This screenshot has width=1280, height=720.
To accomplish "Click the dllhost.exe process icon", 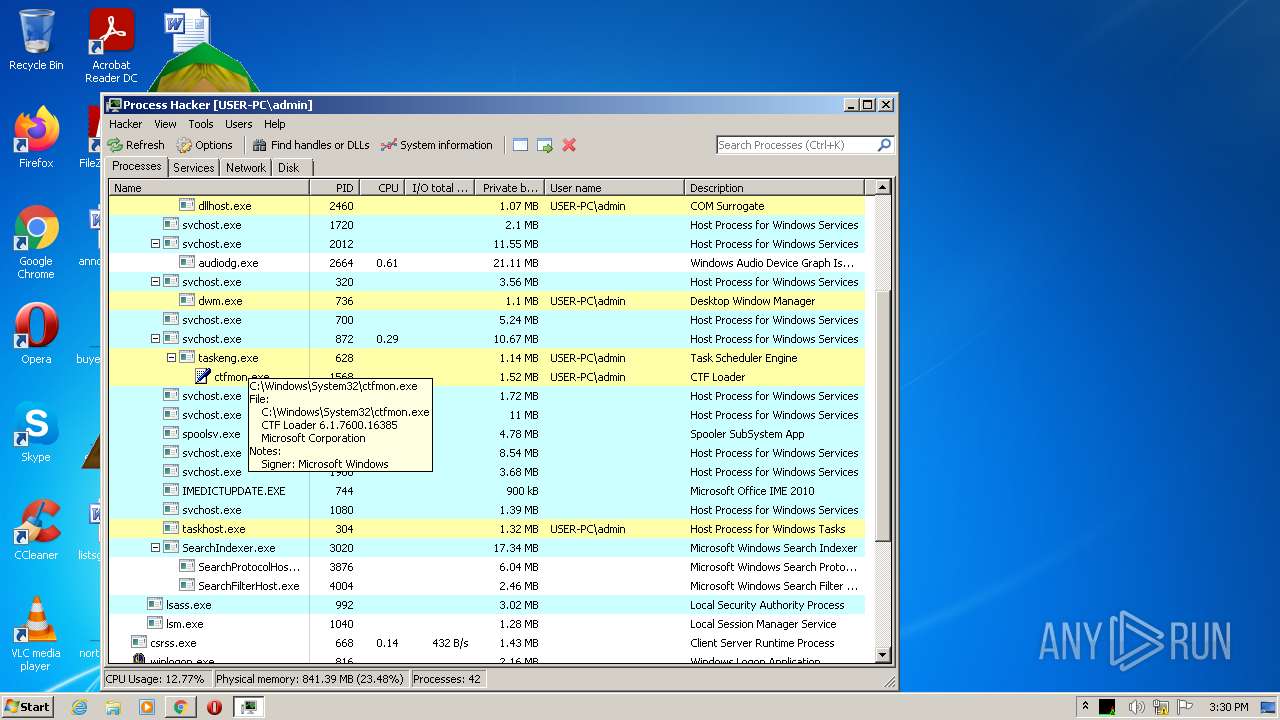I will (187, 205).
